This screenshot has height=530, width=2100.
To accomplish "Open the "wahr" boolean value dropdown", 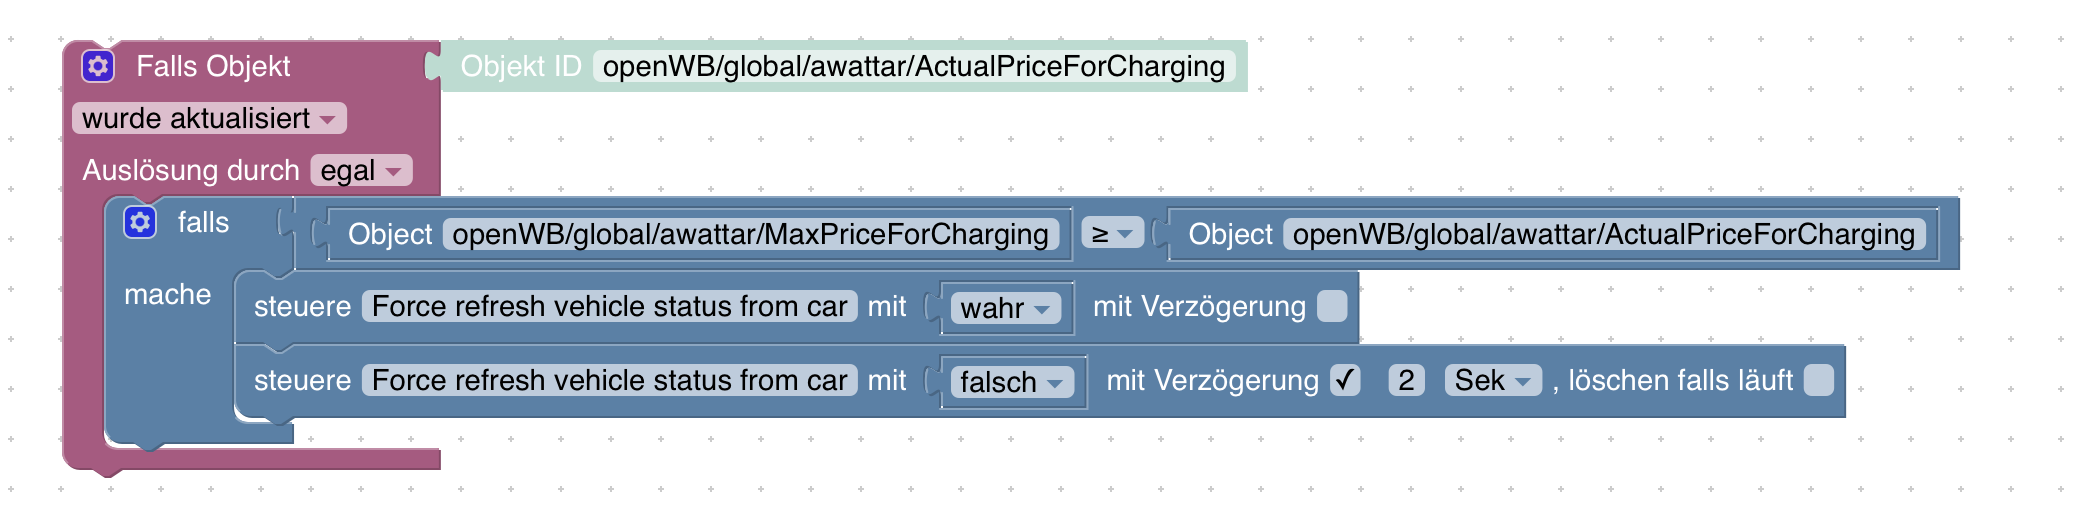I will (x=1005, y=308).
